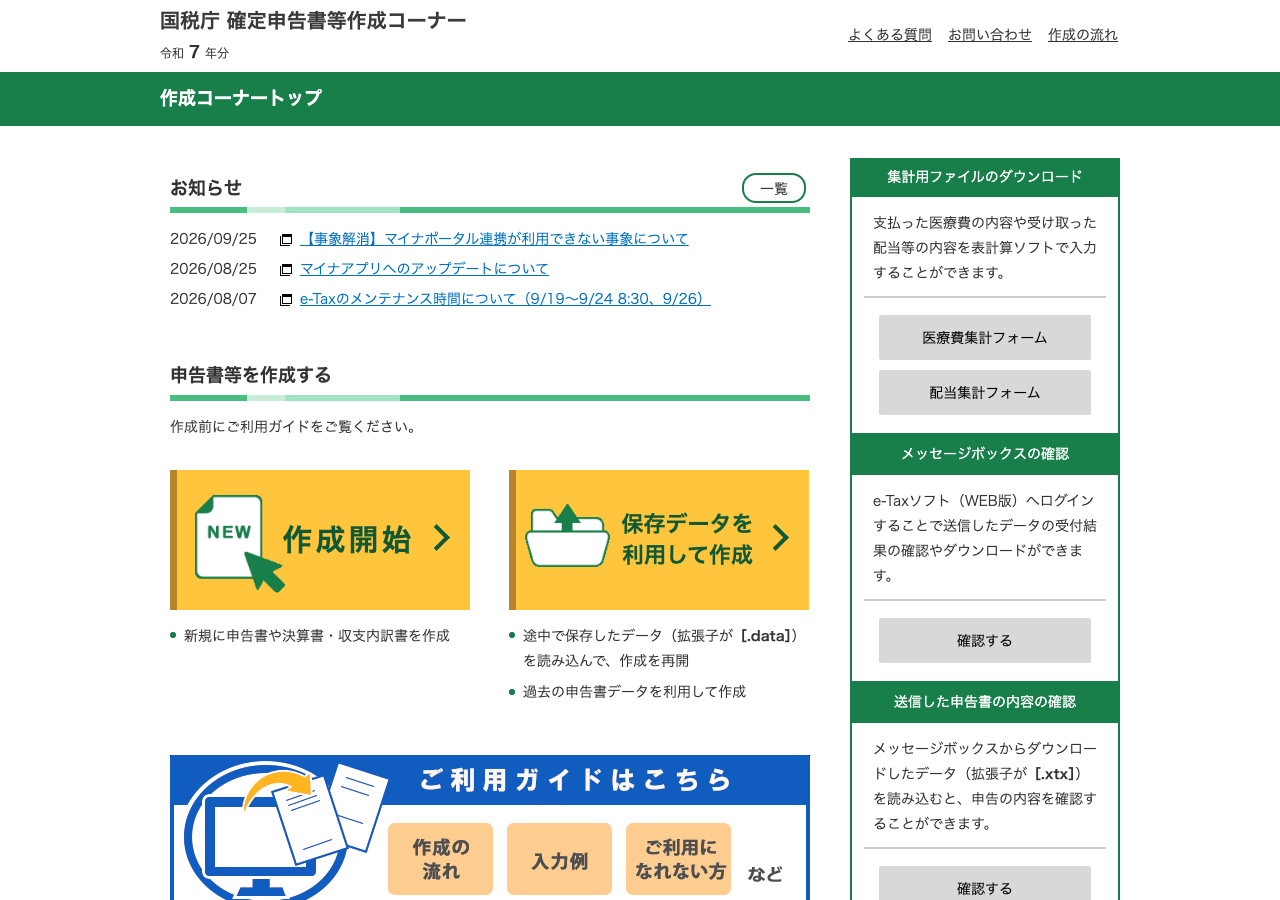Click the chevron arrow on 作成開始 banner

click(441, 538)
